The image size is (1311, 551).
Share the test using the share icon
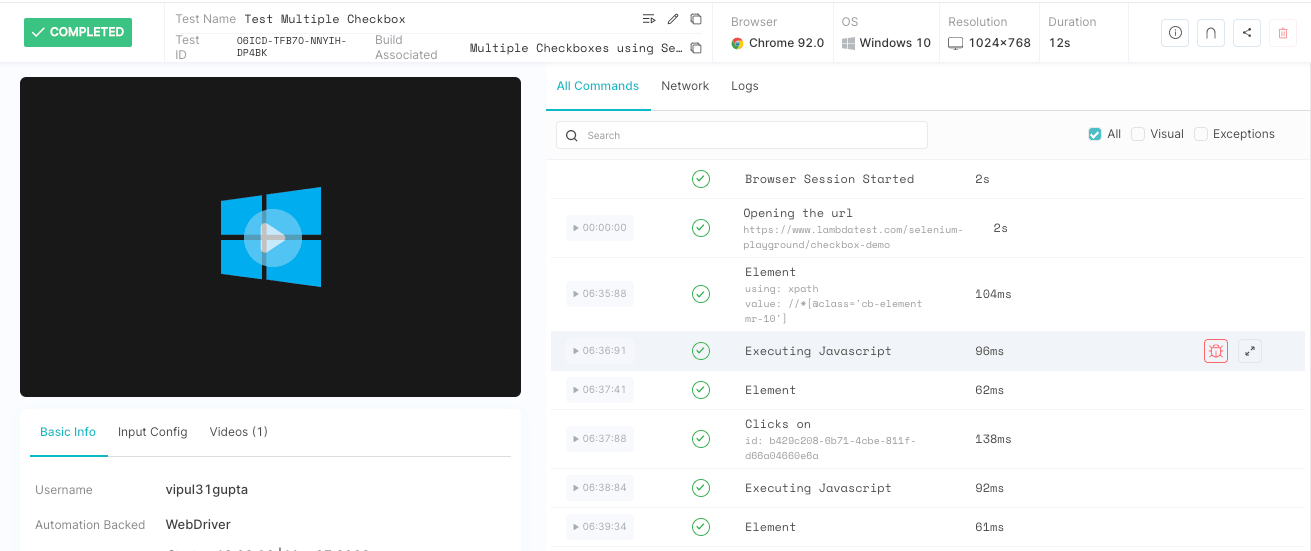pyautogui.click(x=1247, y=33)
